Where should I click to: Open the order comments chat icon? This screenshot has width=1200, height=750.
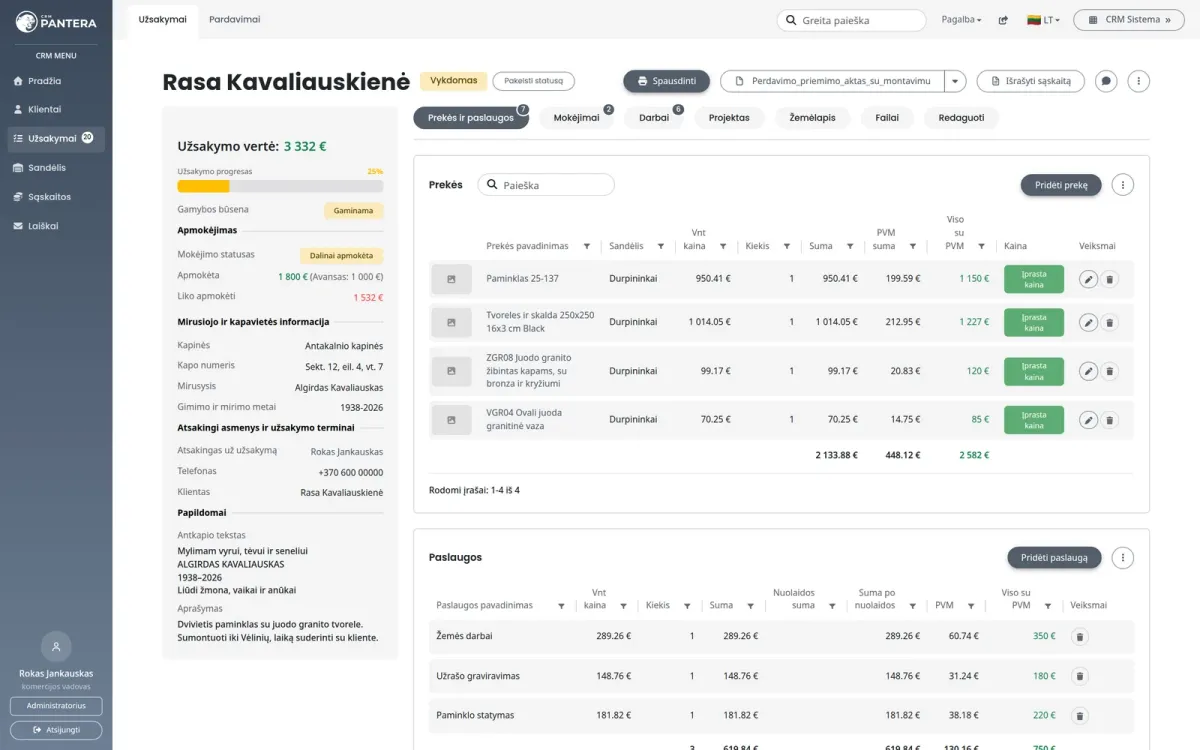point(1106,81)
